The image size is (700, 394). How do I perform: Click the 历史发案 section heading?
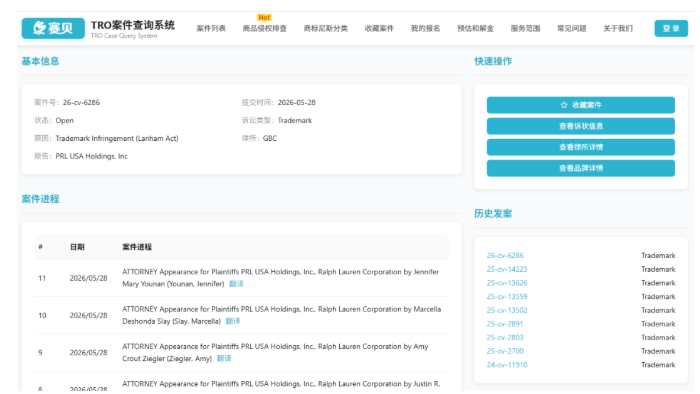click(493, 214)
